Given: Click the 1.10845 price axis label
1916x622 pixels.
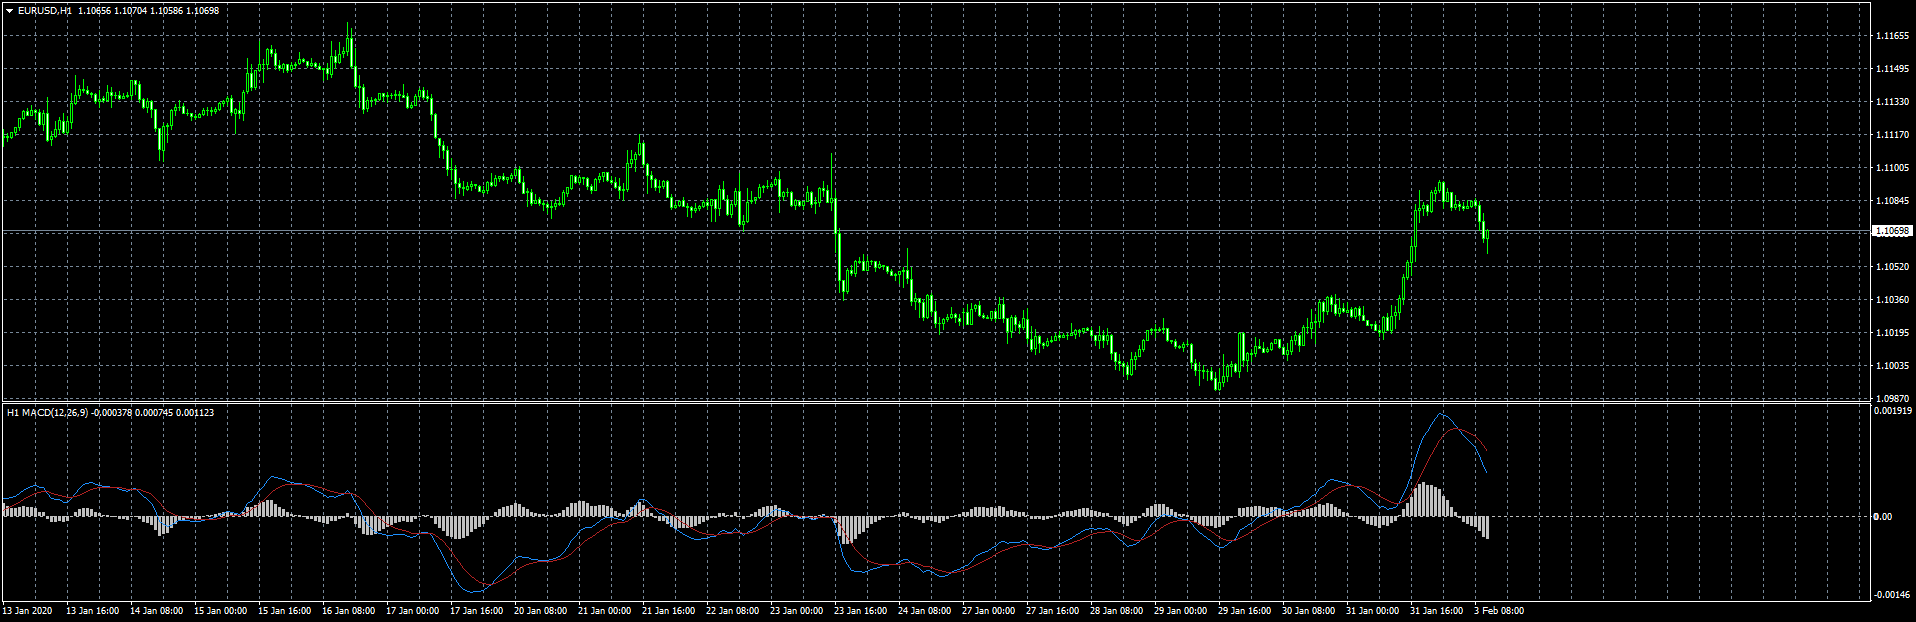Looking at the screenshot, I should pos(1891,201).
